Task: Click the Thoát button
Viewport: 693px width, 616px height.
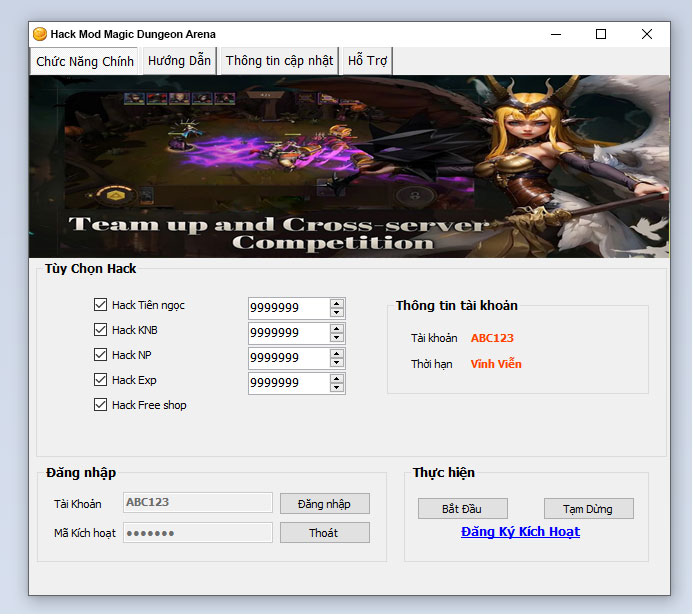Action: click(x=325, y=533)
